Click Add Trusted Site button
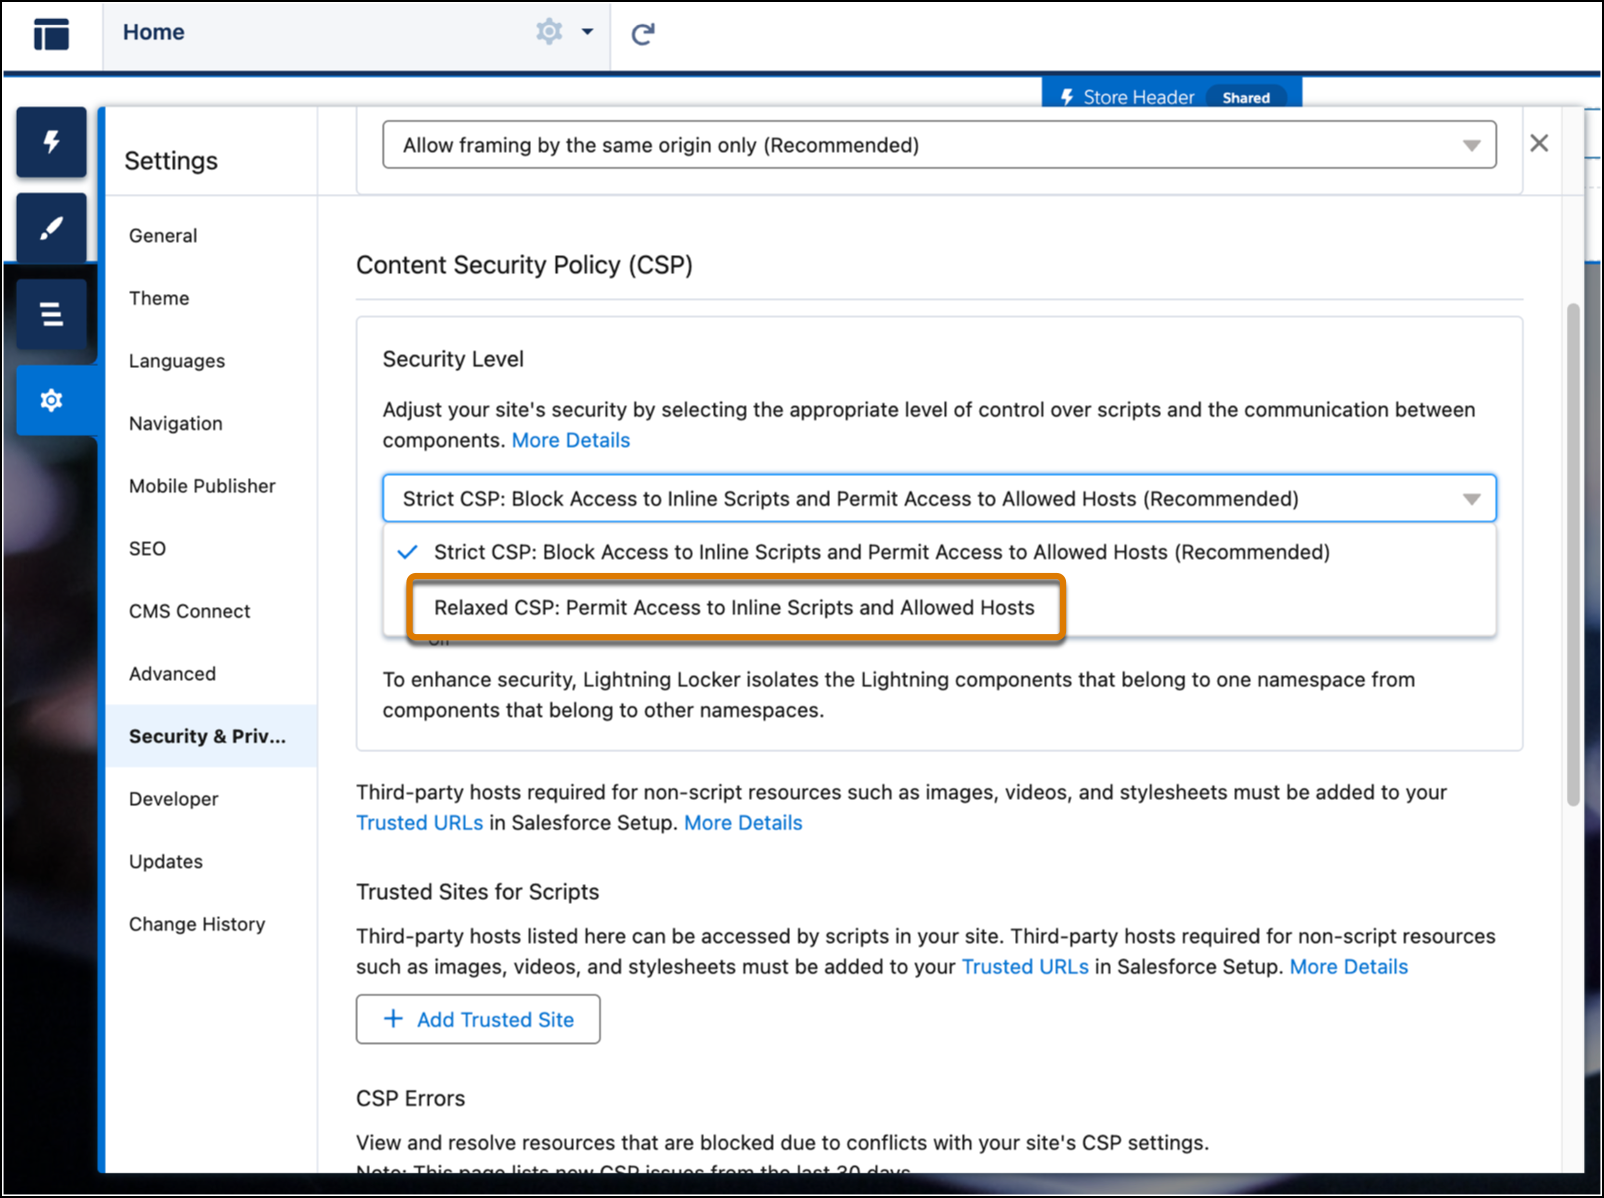The height and width of the screenshot is (1198, 1604). pos(478,1019)
